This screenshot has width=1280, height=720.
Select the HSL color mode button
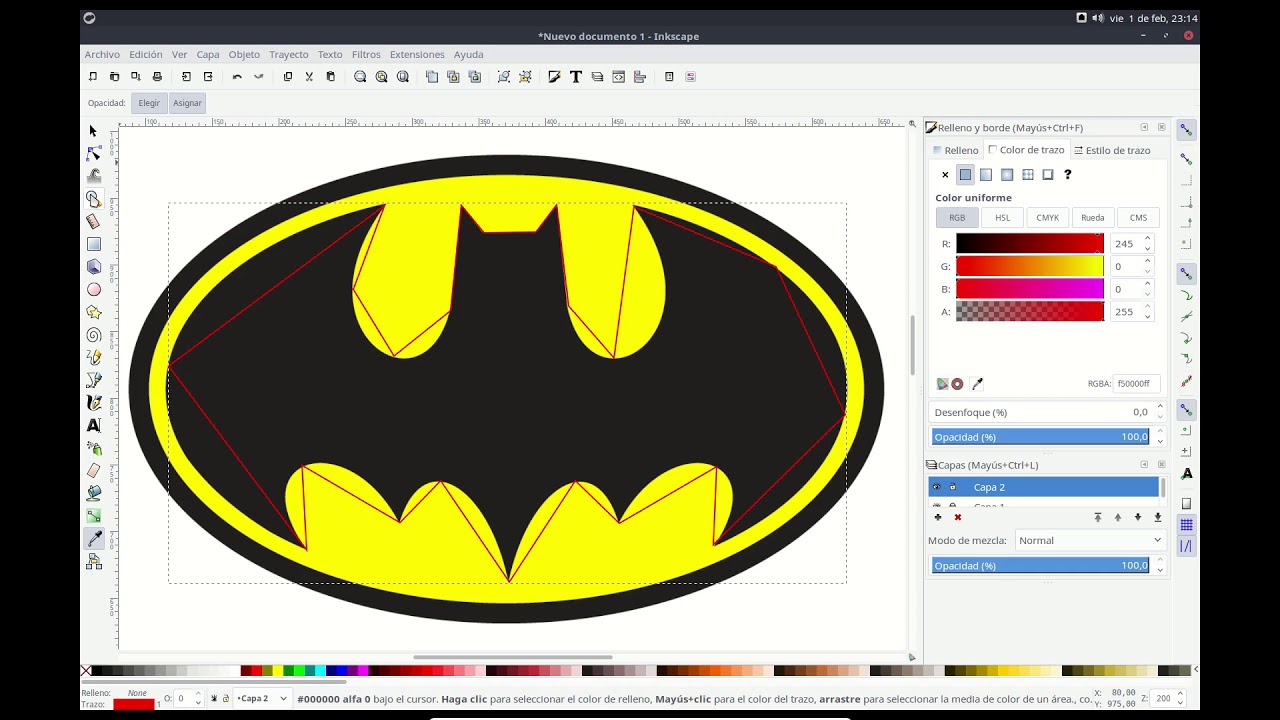click(x=1002, y=218)
